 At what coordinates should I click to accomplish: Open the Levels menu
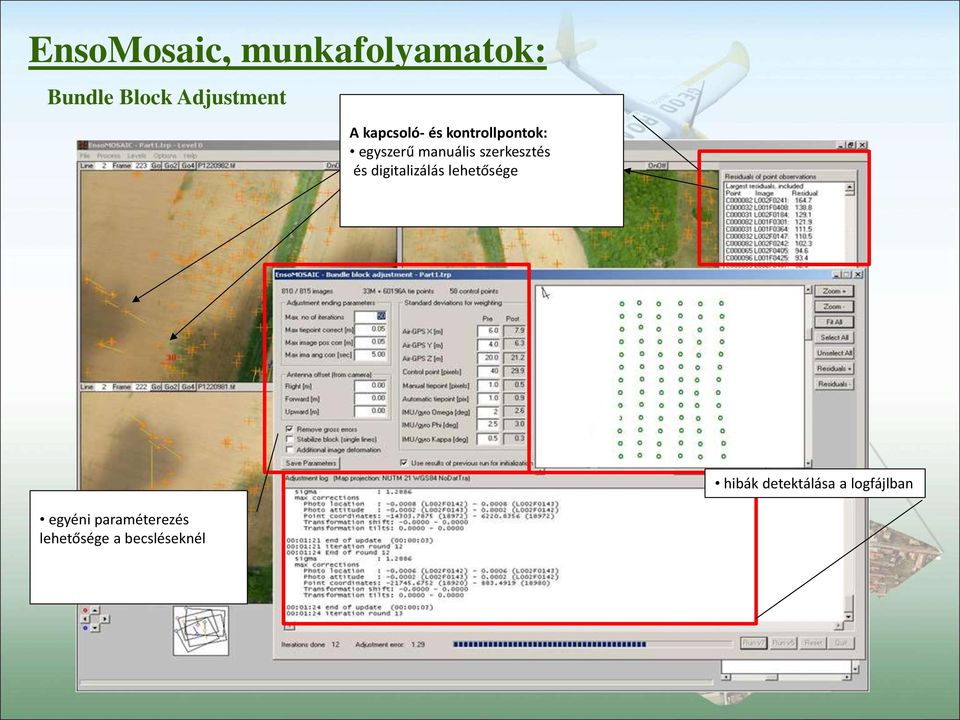coord(137,156)
